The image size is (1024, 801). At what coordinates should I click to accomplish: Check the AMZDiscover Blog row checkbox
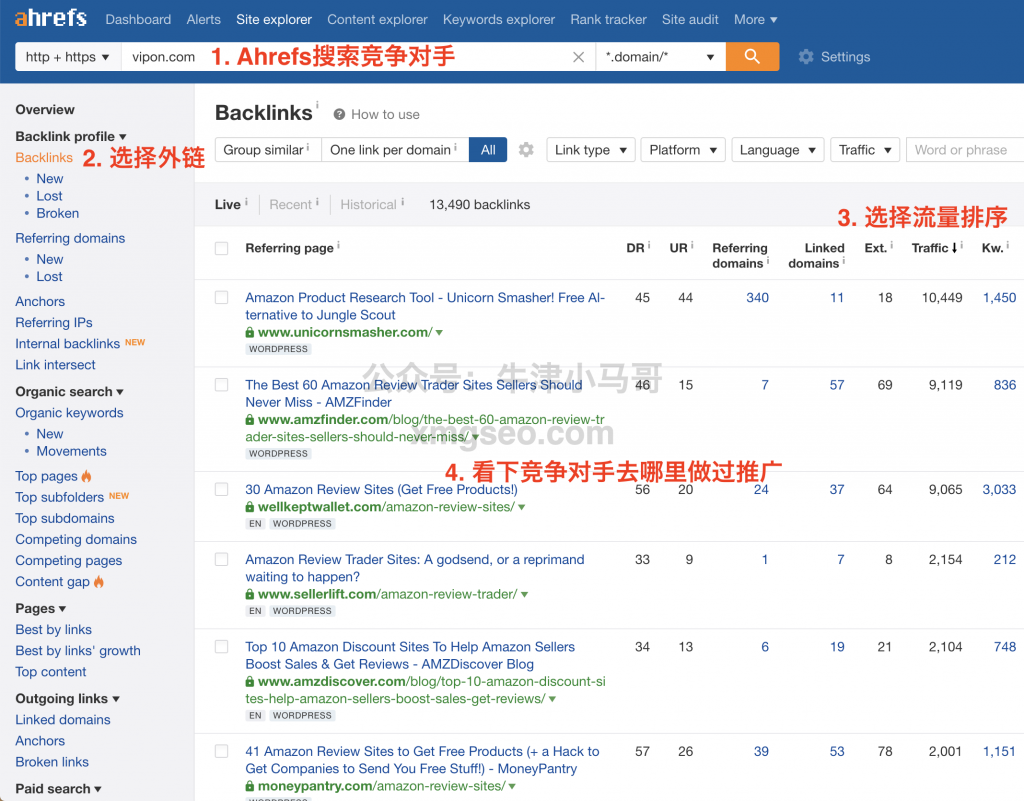point(222,647)
